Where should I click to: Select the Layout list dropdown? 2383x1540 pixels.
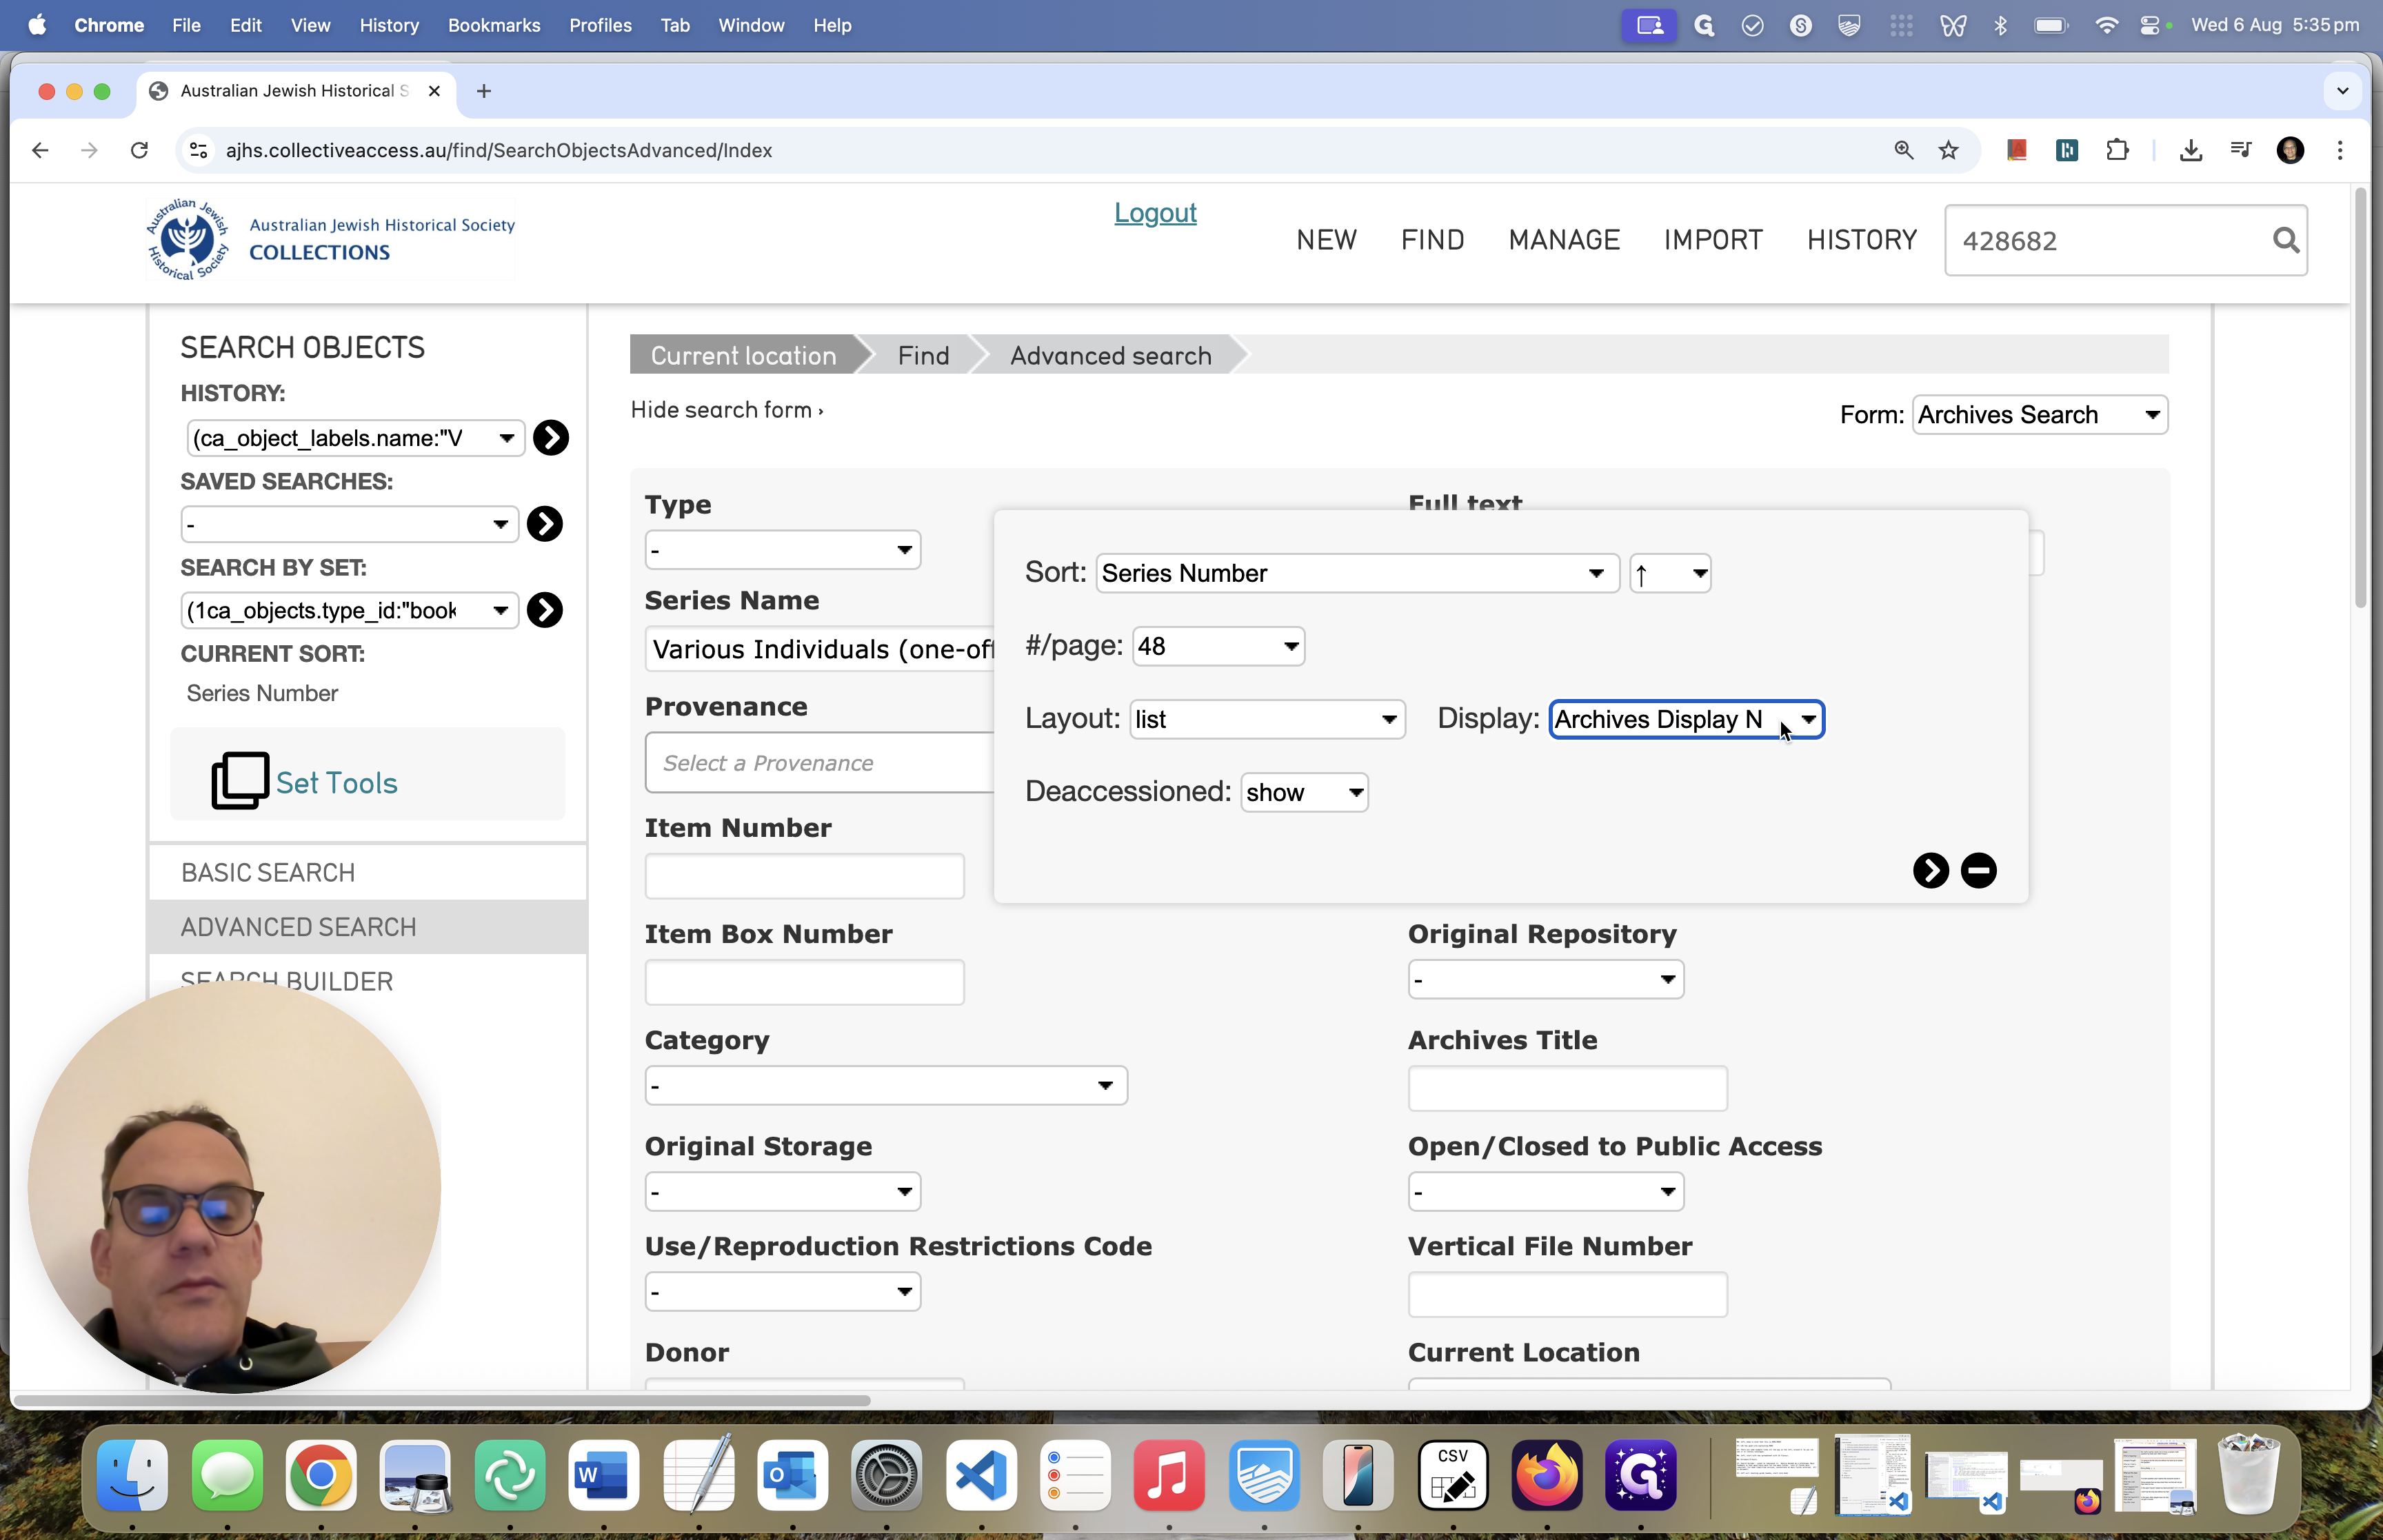(1266, 719)
